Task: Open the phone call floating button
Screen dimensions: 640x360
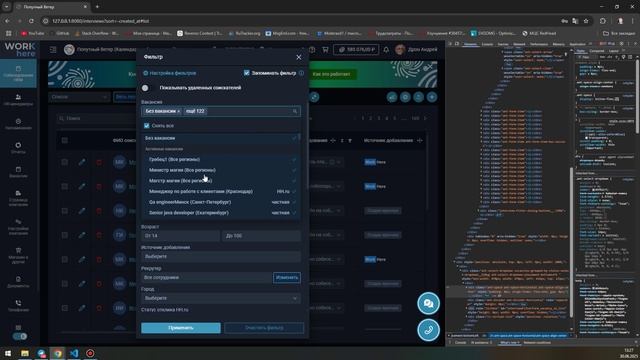Action: pyautogui.click(x=428, y=330)
